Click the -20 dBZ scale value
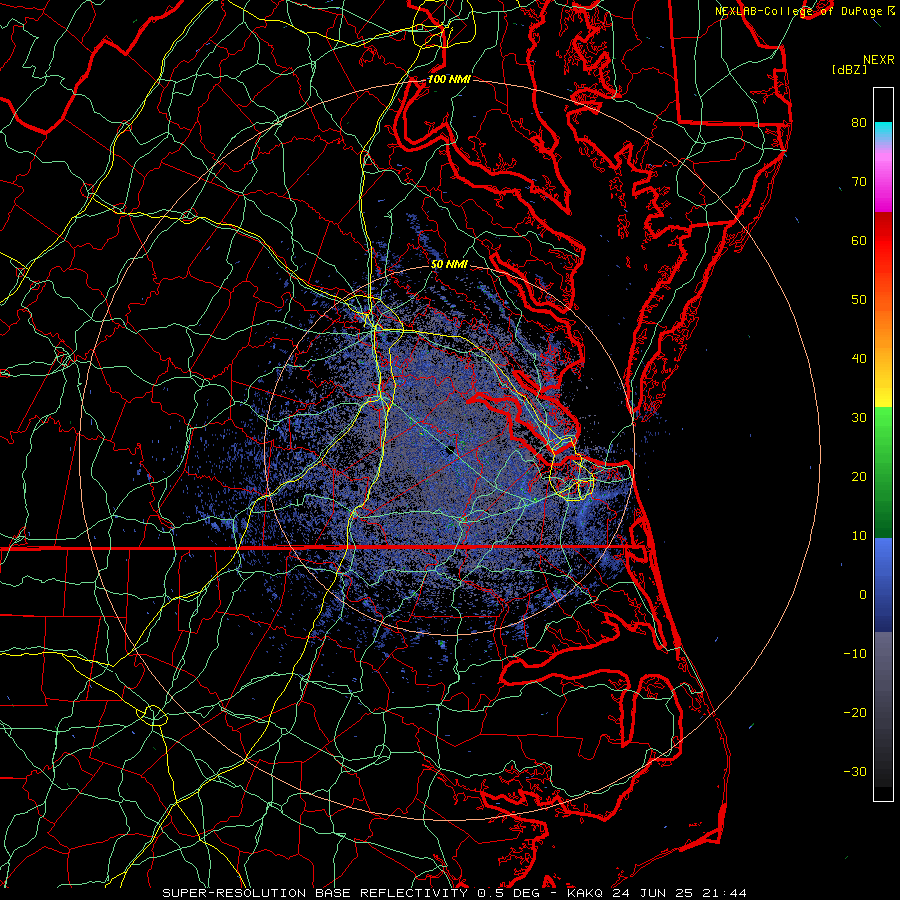The width and height of the screenshot is (900, 900). click(x=855, y=713)
